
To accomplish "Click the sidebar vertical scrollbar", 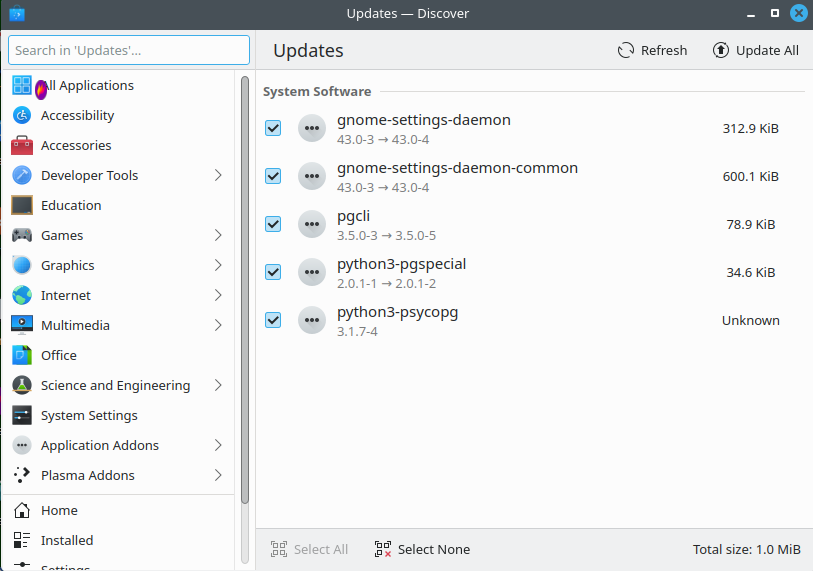I will coord(245,289).
